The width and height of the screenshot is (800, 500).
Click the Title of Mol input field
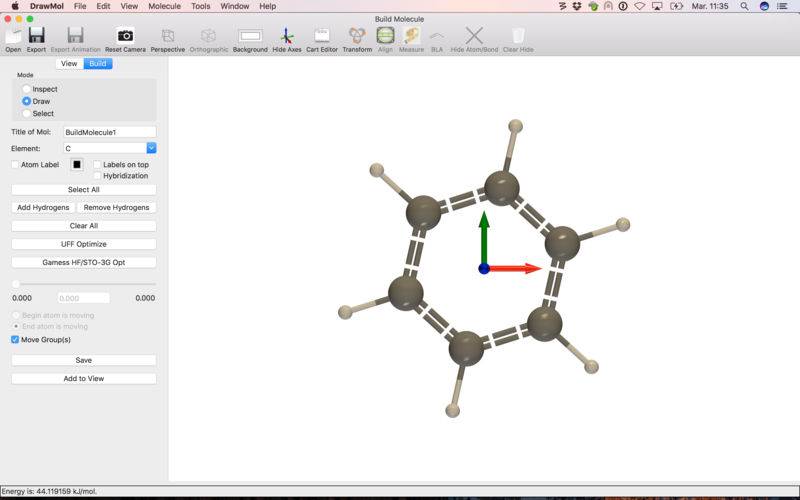coord(110,132)
